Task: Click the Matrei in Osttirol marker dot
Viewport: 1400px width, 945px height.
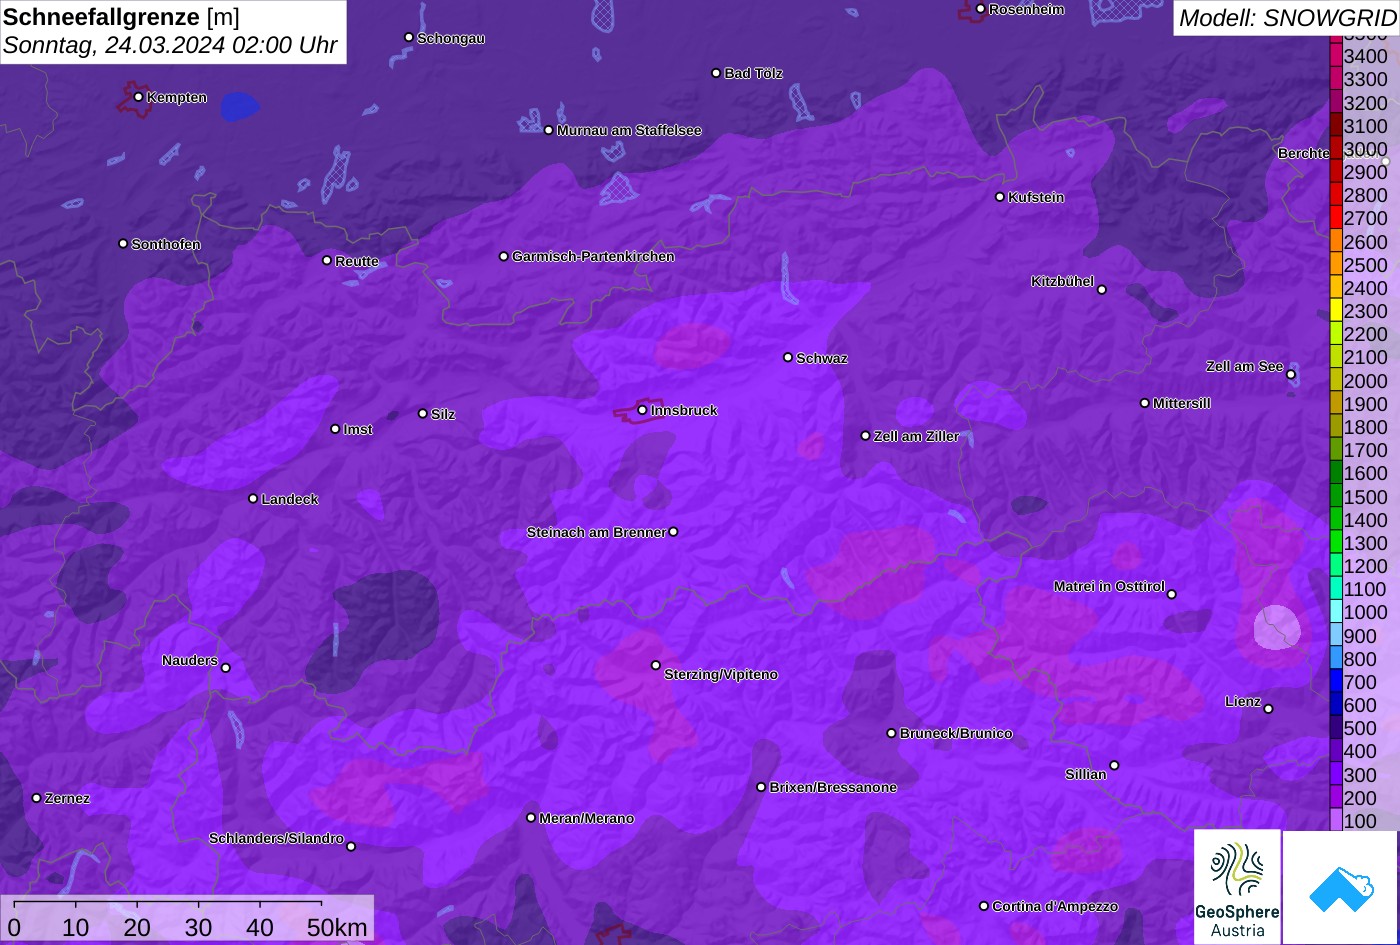Action: click(1172, 594)
